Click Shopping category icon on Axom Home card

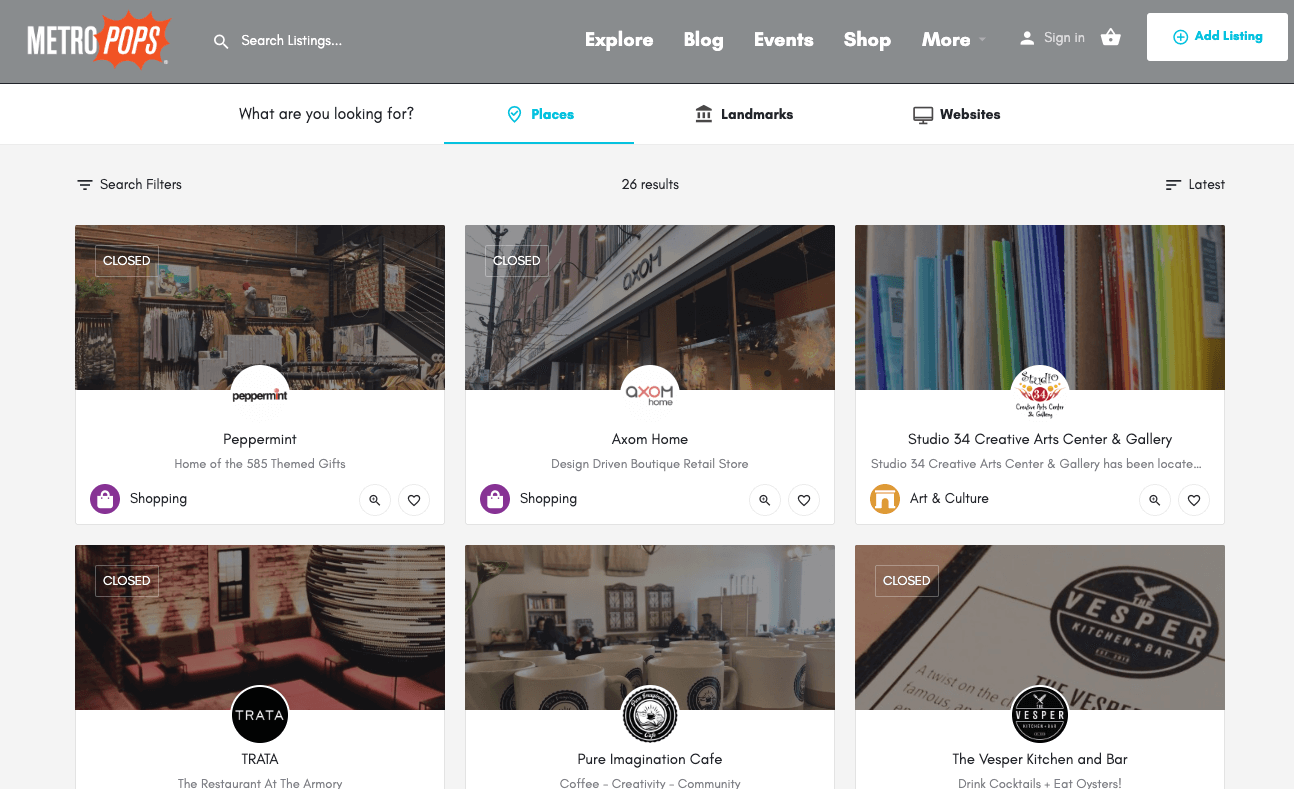click(x=495, y=499)
